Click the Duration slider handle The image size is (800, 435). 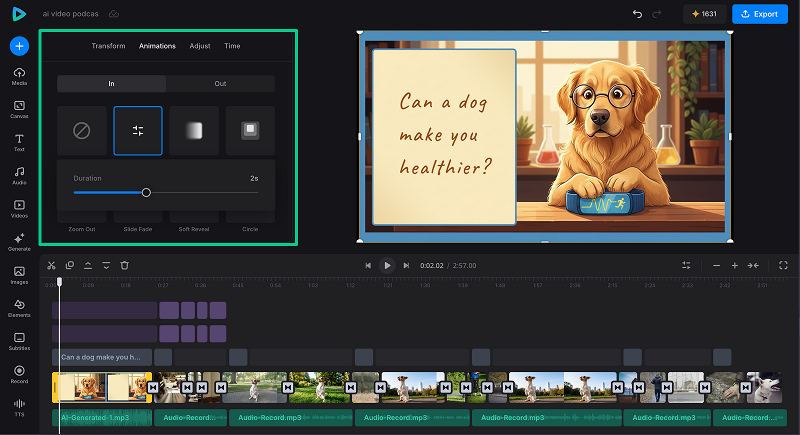pyautogui.click(x=146, y=192)
